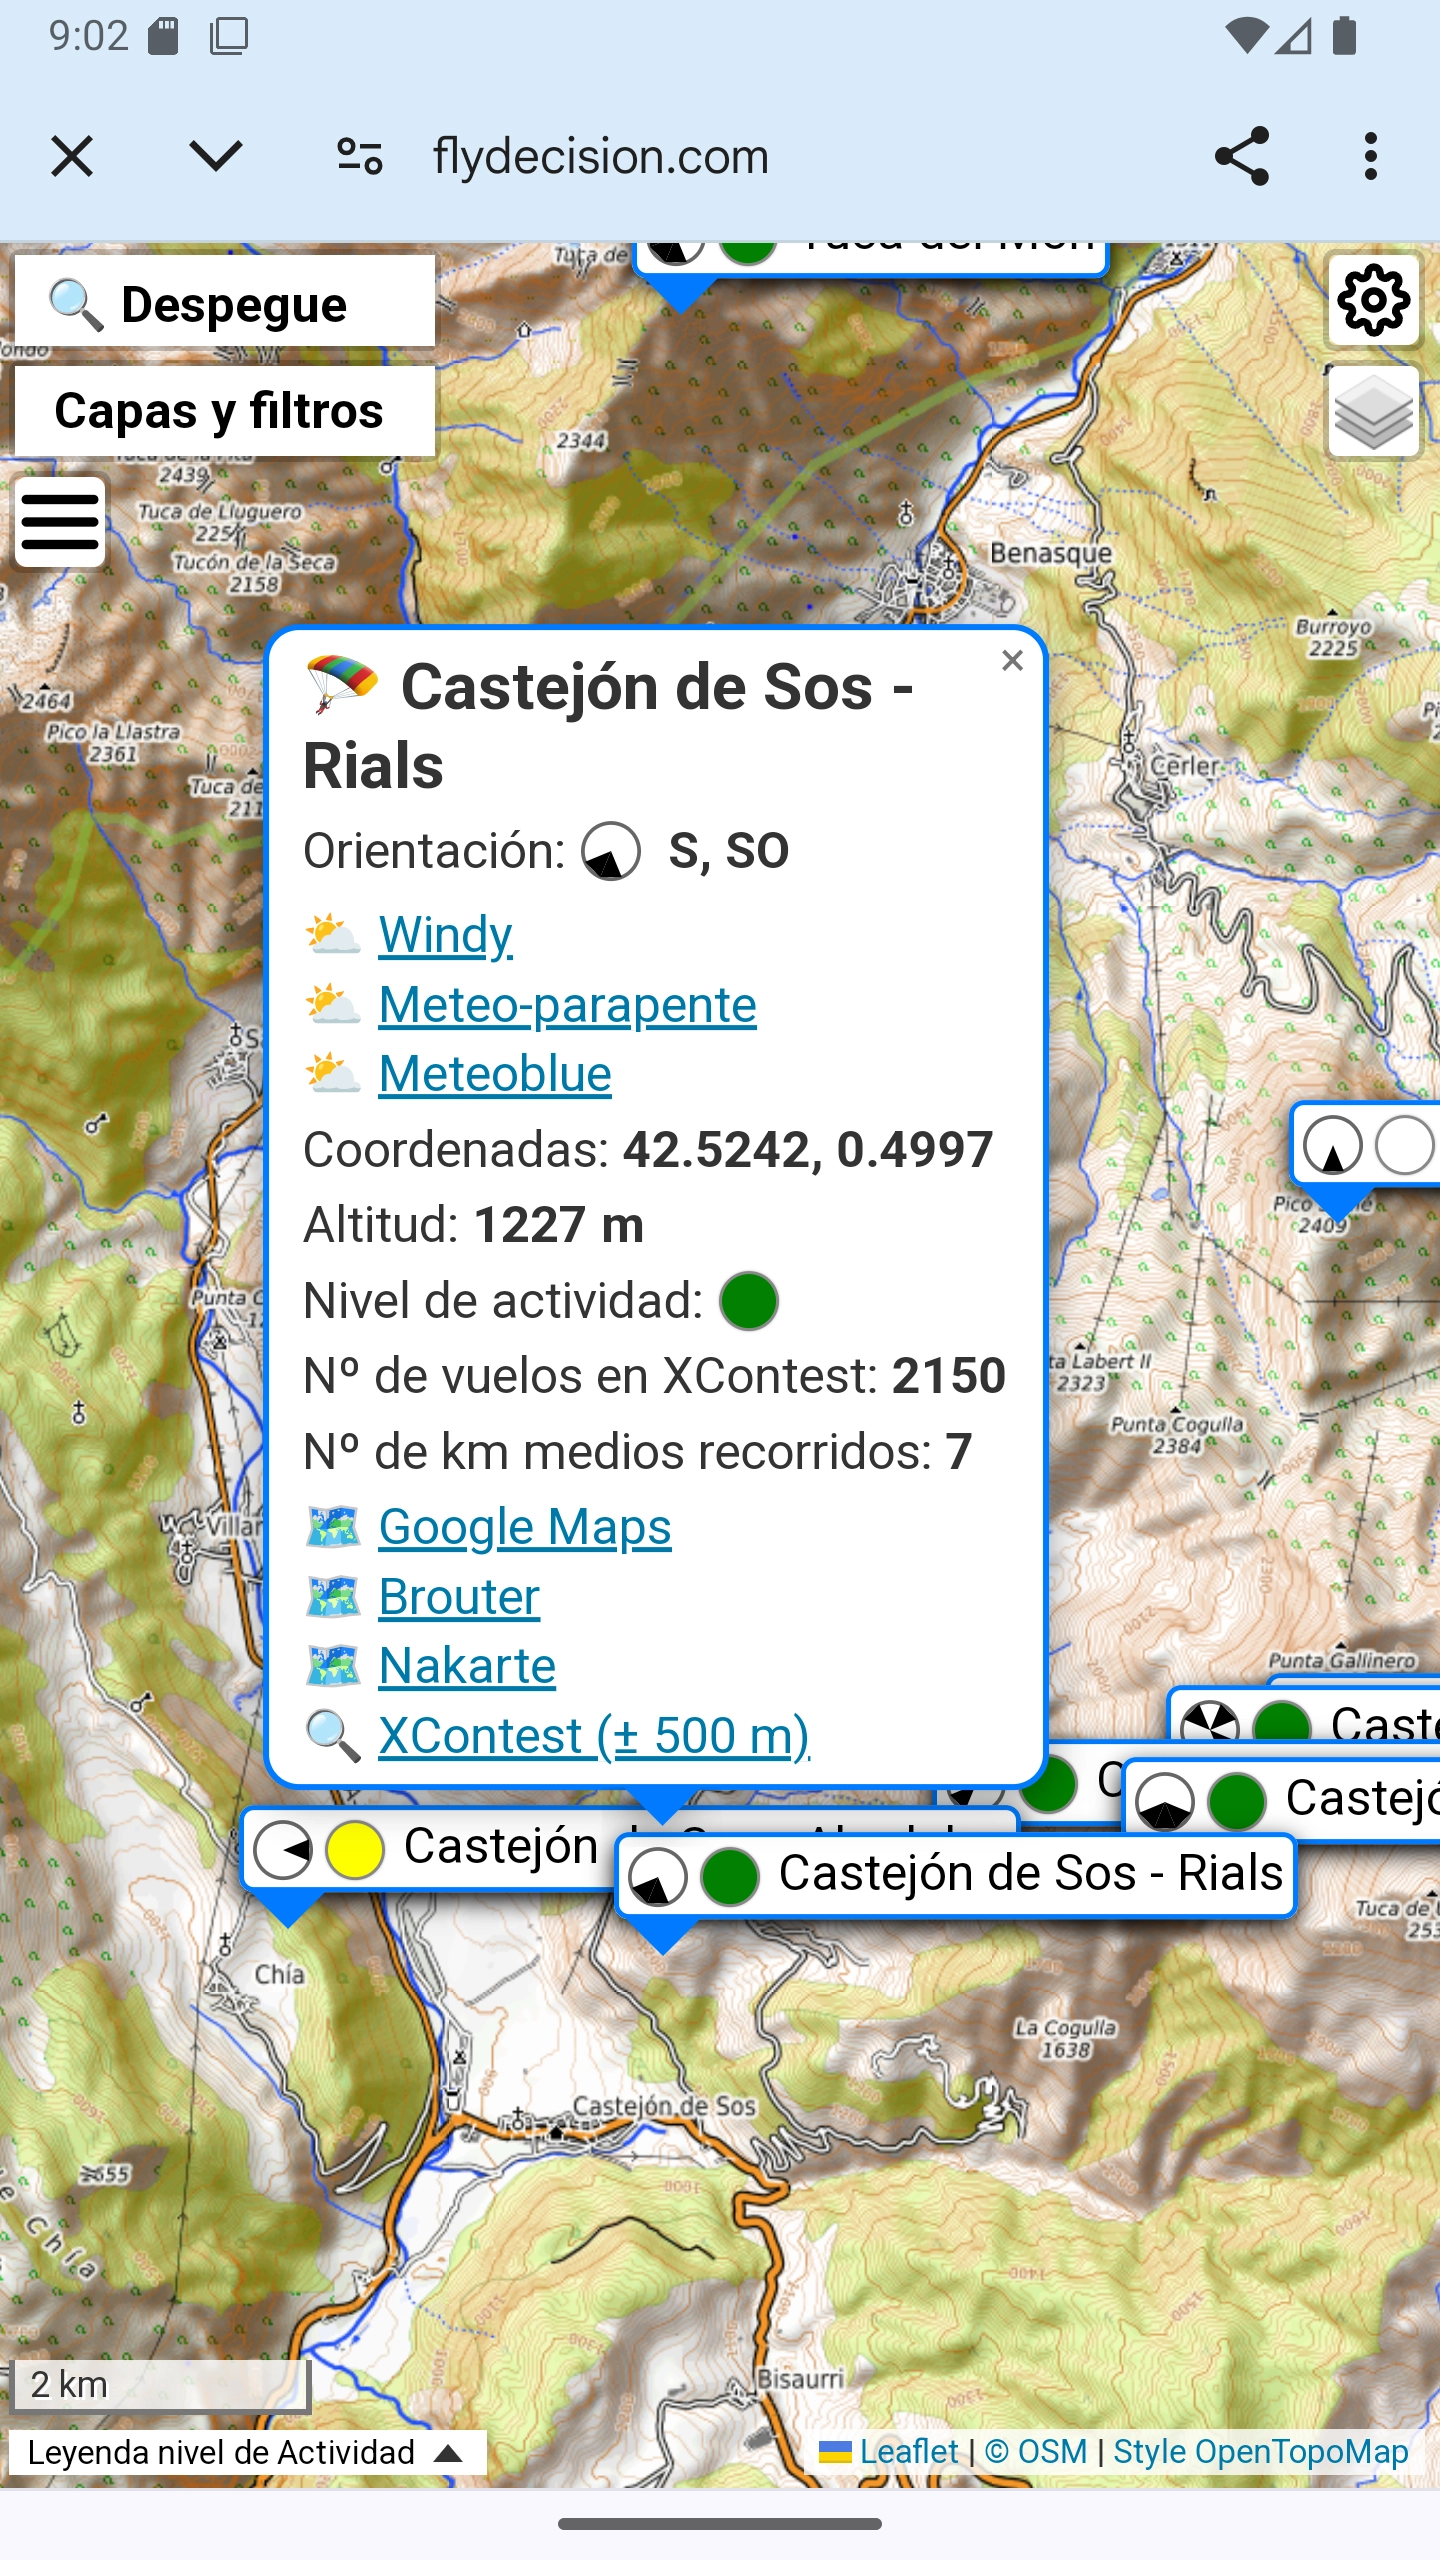Click the green activity level circle in popup
Screen dimensions: 1440x2560
(749, 1301)
